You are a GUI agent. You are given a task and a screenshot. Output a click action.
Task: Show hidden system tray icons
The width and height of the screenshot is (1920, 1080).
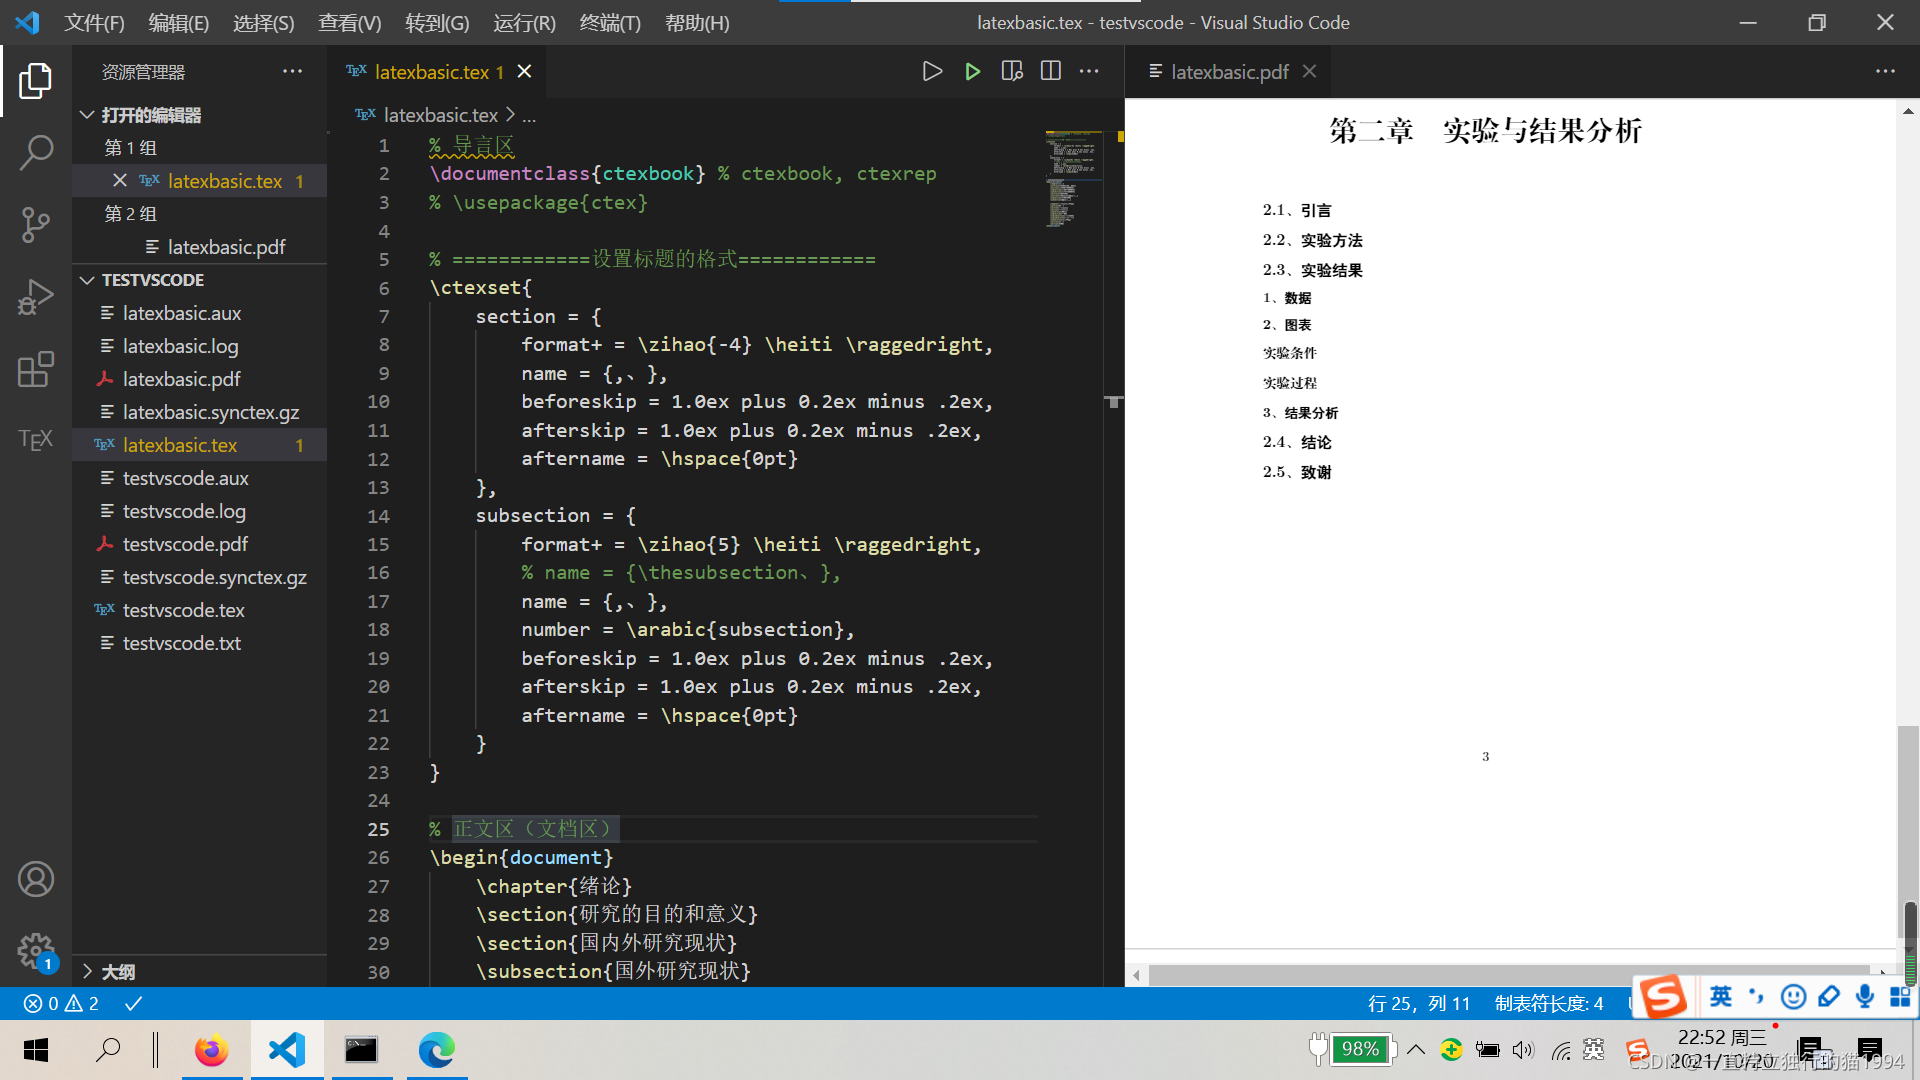(1416, 1050)
